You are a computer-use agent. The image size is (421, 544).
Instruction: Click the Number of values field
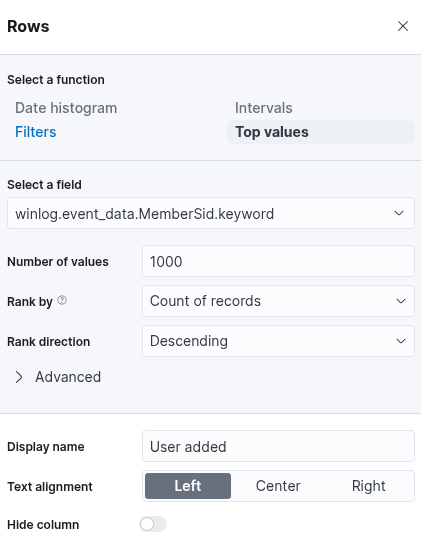(x=278, y=261)
